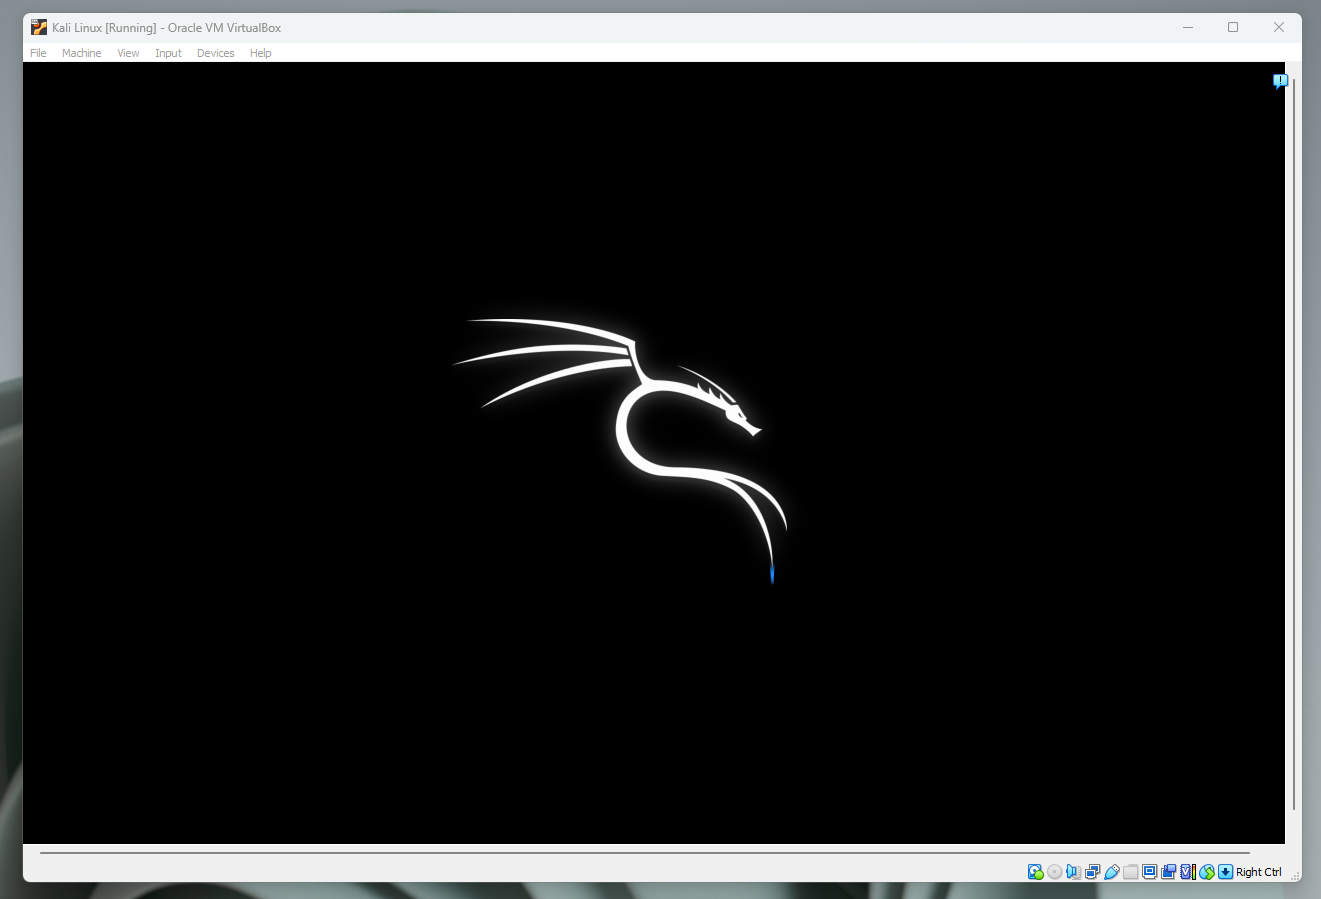Viewport: 1321px width, 899px height.
Task: Click the Right Ctrl host key label
Action: pyautogui.click(x=1258, y=872)
